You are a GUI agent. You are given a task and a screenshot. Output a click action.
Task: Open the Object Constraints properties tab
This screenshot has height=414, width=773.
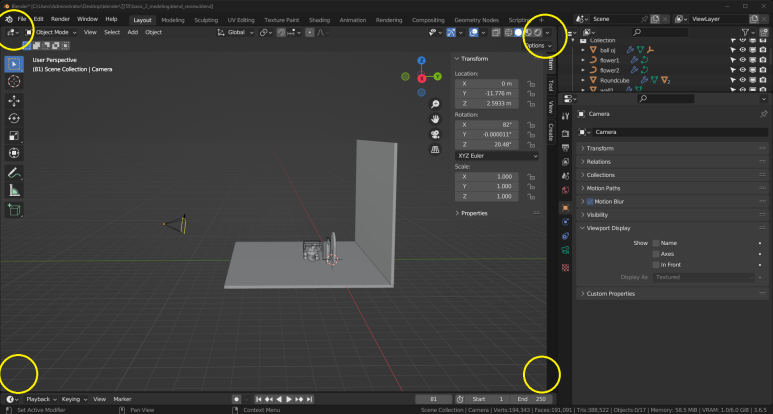(x=565, y=236)
